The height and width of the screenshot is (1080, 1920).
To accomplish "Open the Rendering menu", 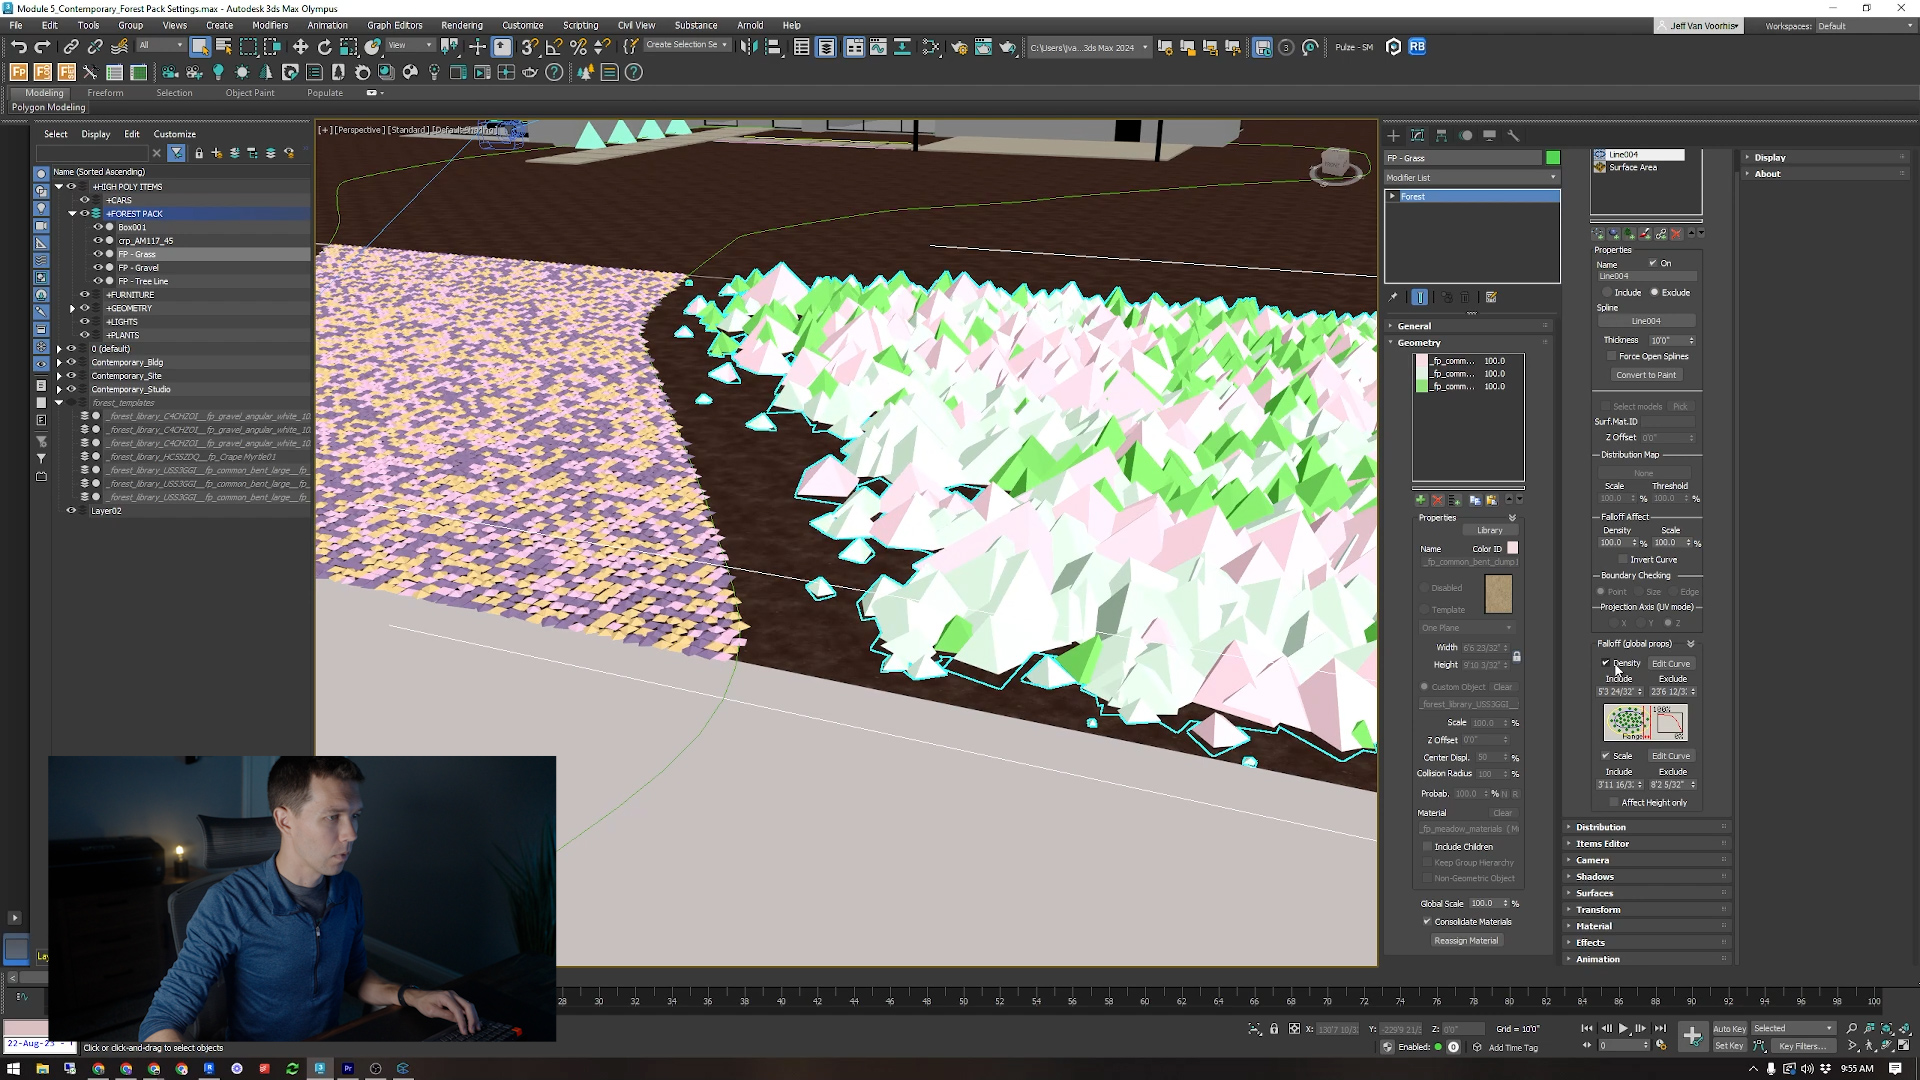I will click(461, 25).
